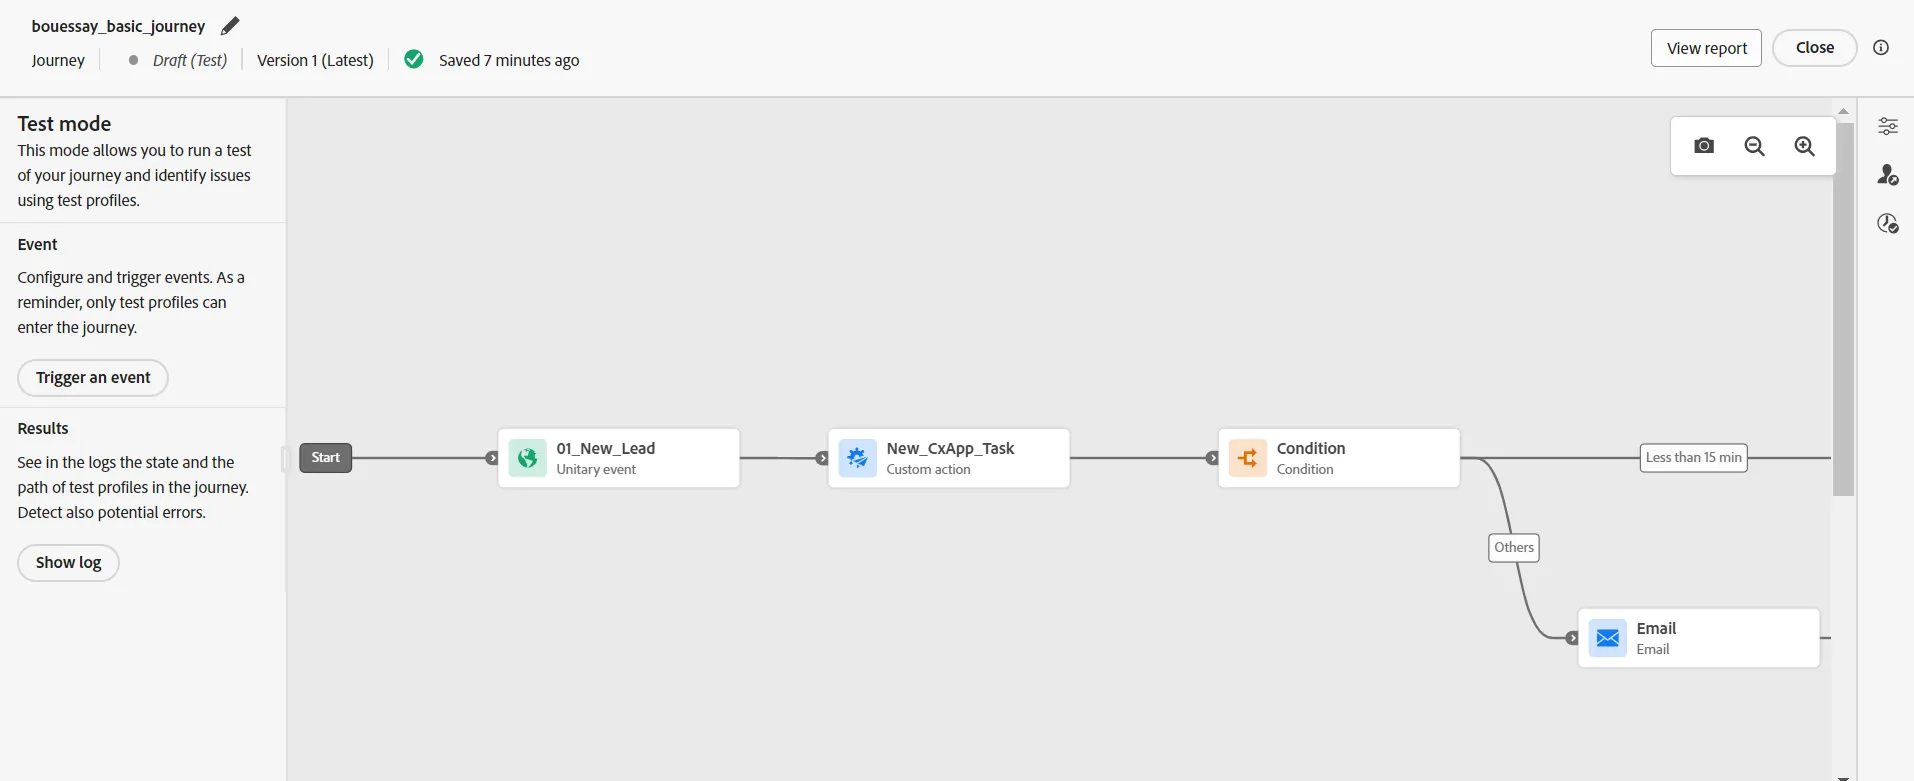Select the New_CxApp_Task custom action node
The width and height of the screenshot is (1914, 781).
point(949,458)
